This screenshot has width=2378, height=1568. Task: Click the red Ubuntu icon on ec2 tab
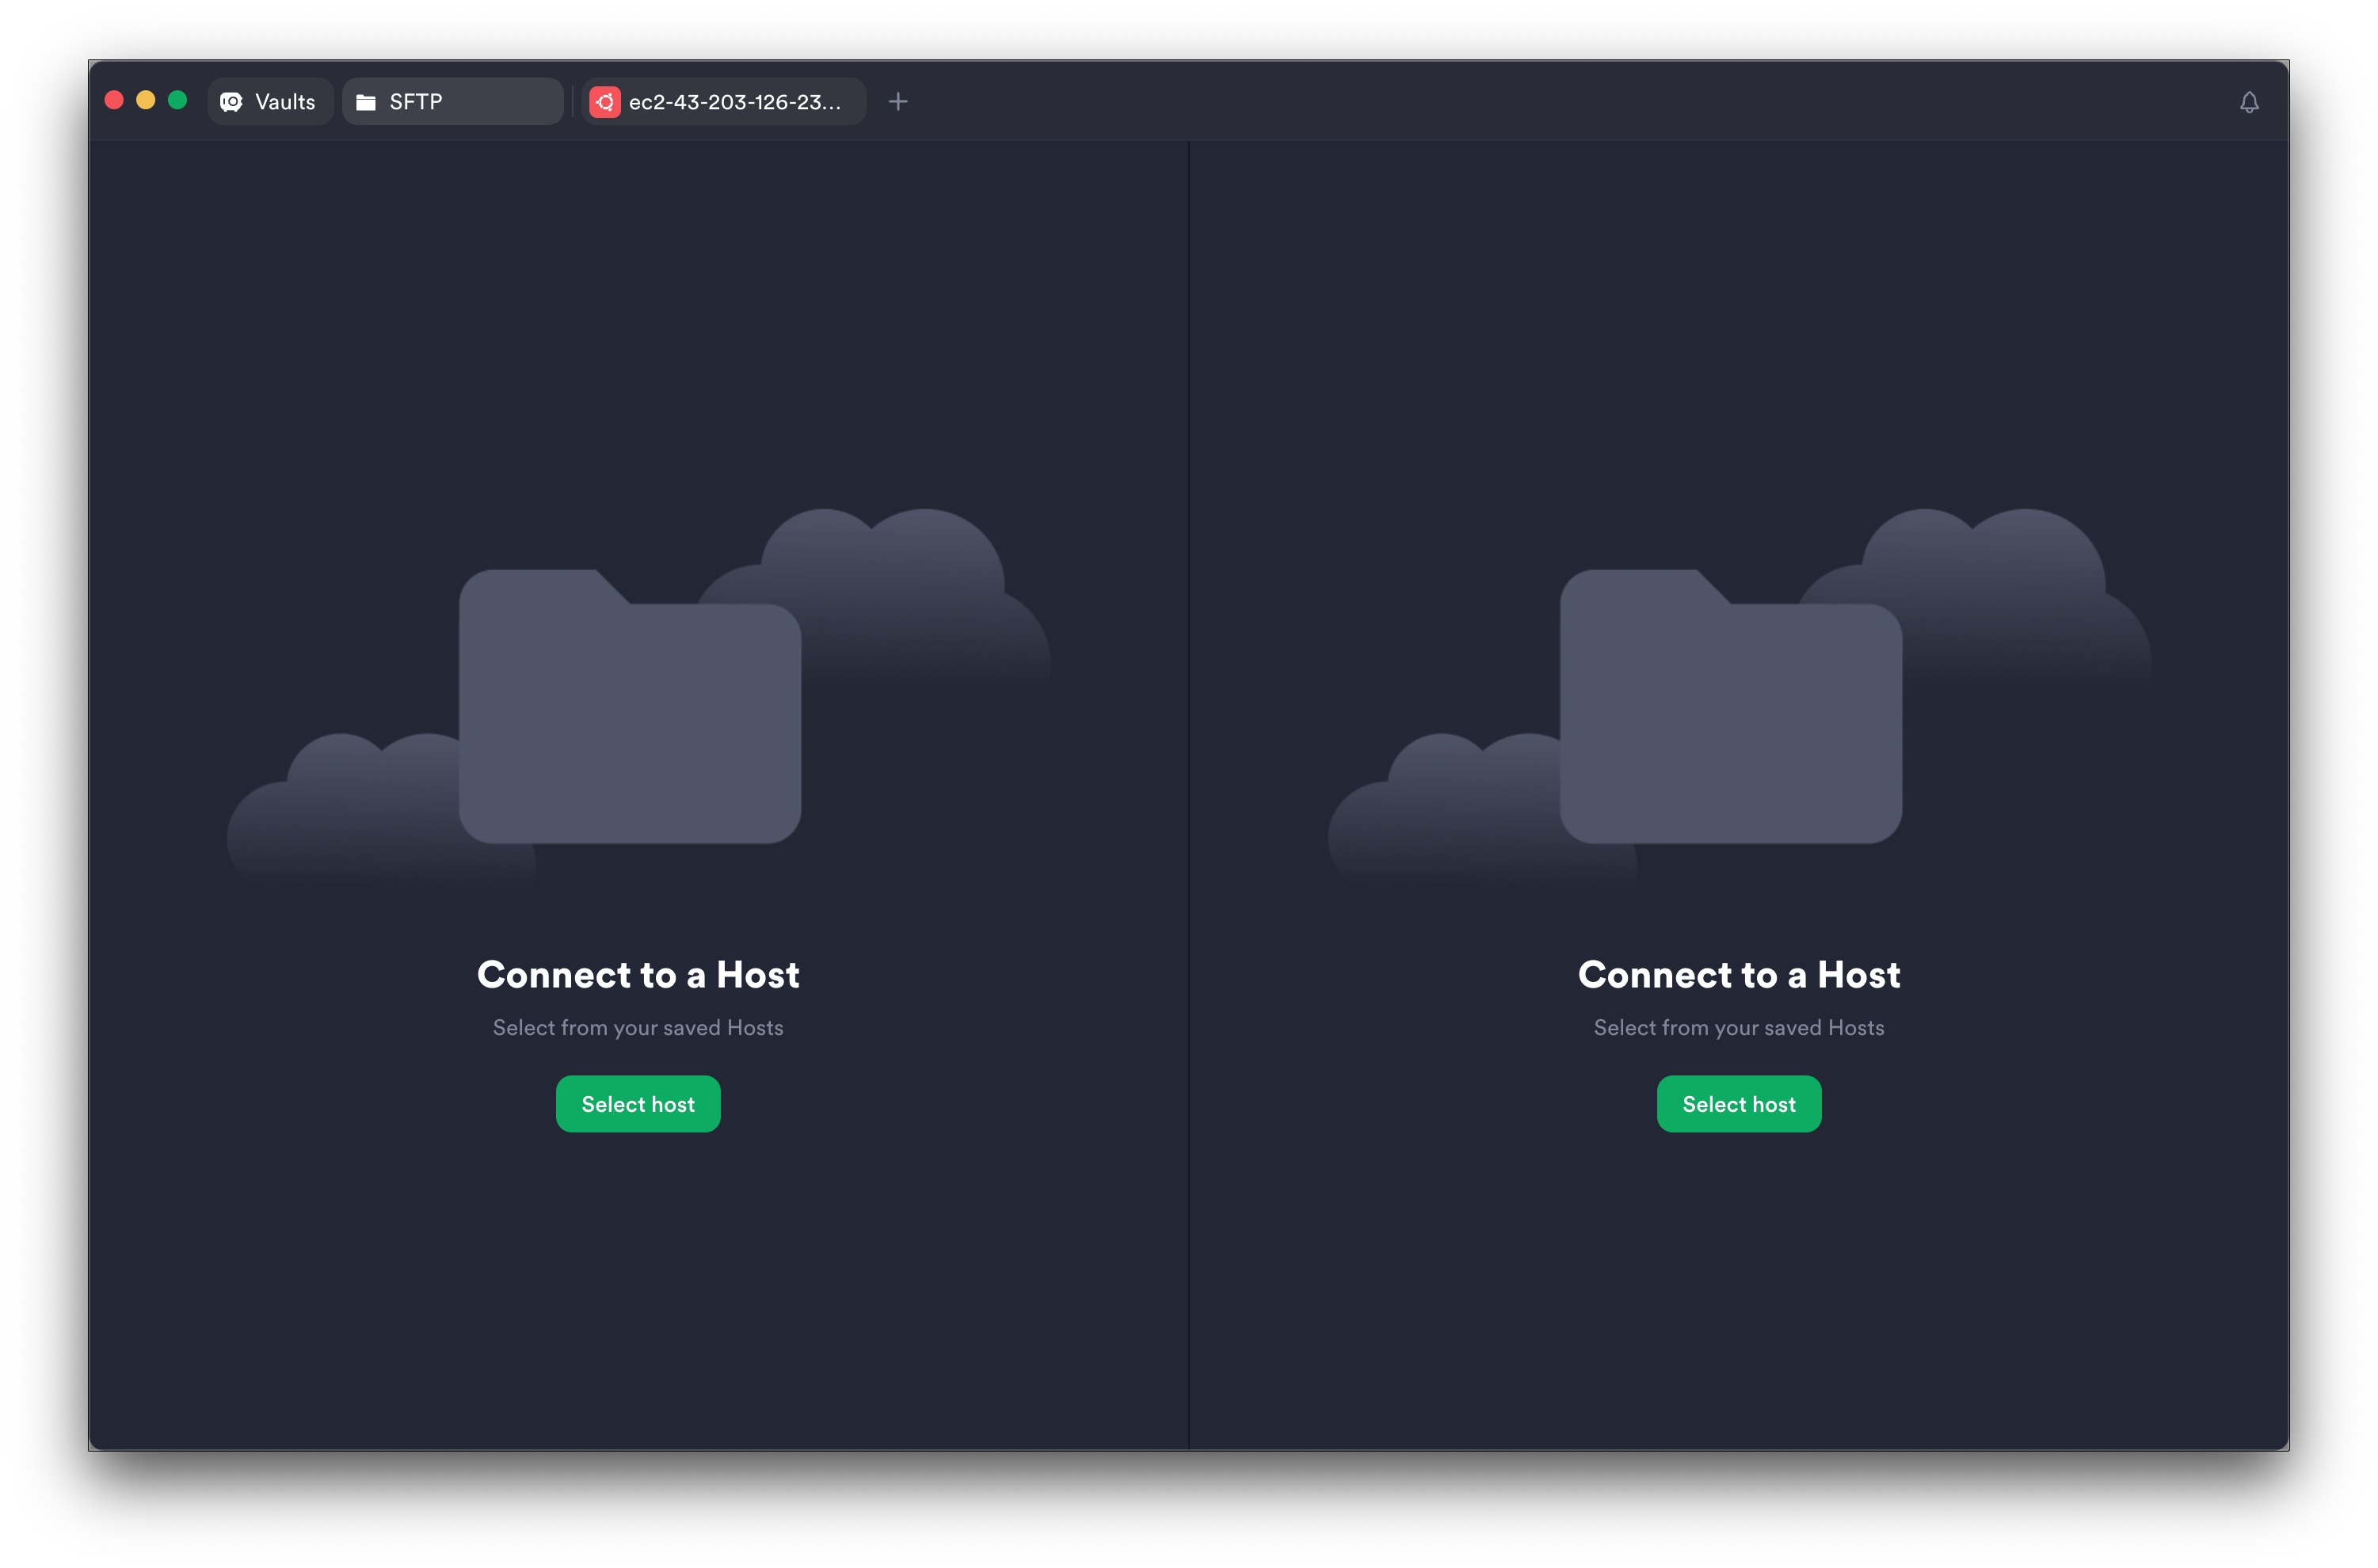coord(605,102)
